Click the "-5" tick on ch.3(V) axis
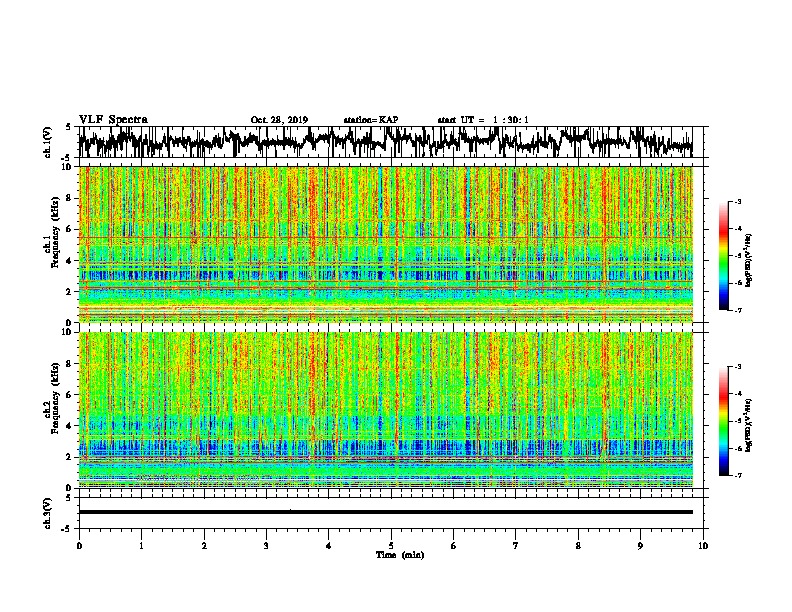The width and height of the screenshot is (792, 612). tap(66, 529)
